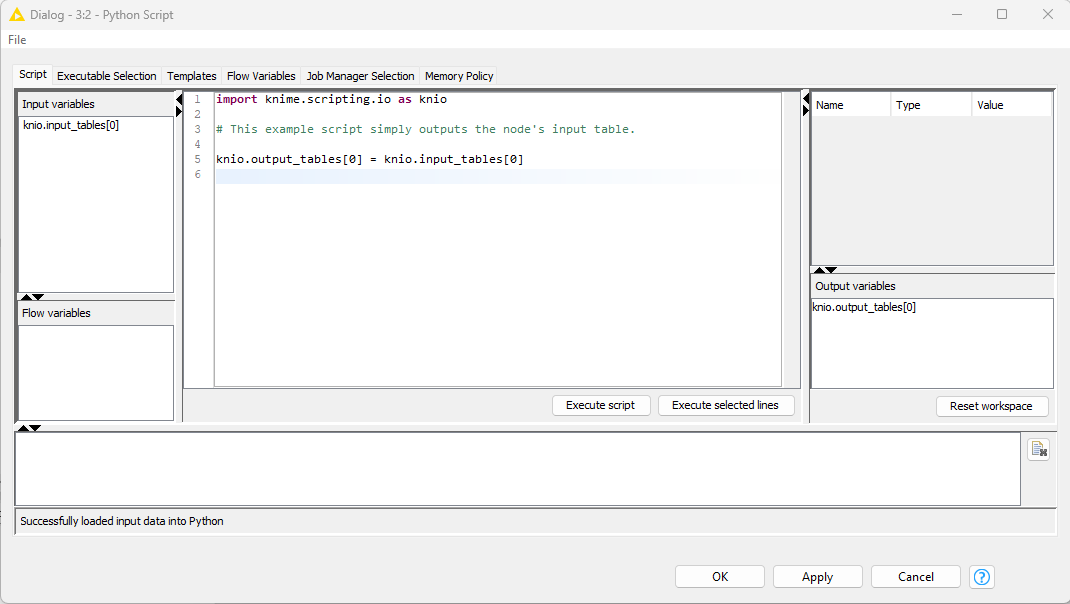Image resolution: width=1070 pixels, height=604 pixels.
Task: Open the Templates tab
Action: pyautogui.click(x=192, y=76)
